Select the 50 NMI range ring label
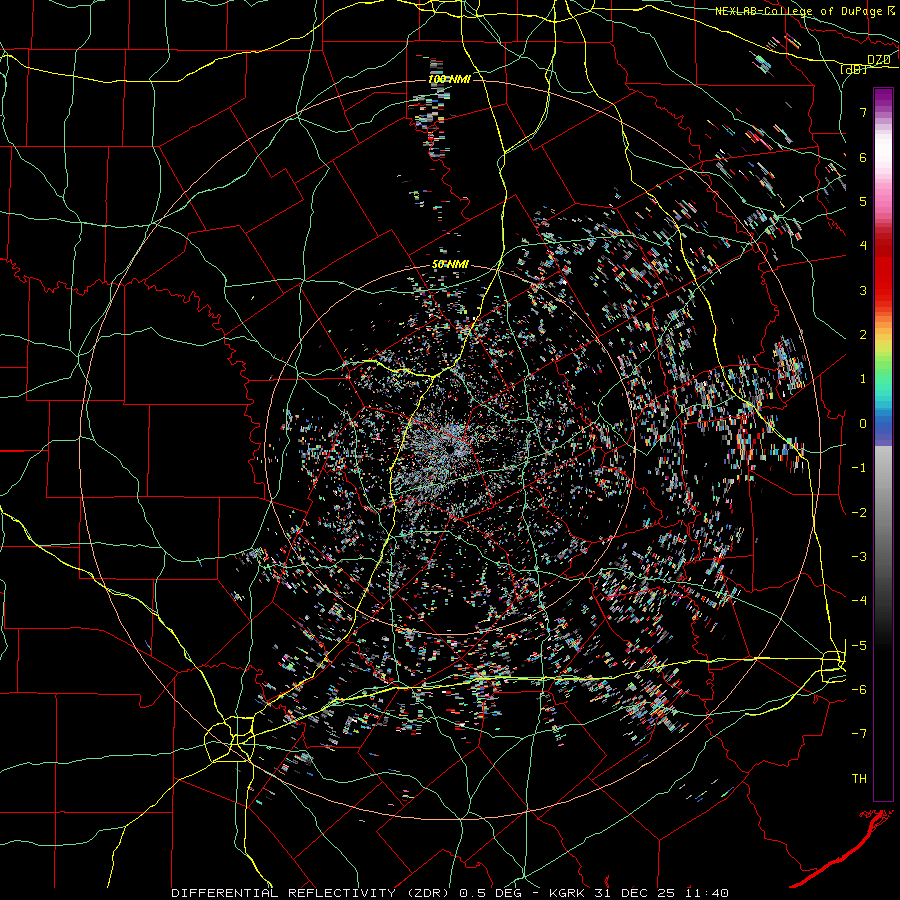The image size is (900, 900). (450, 265)
